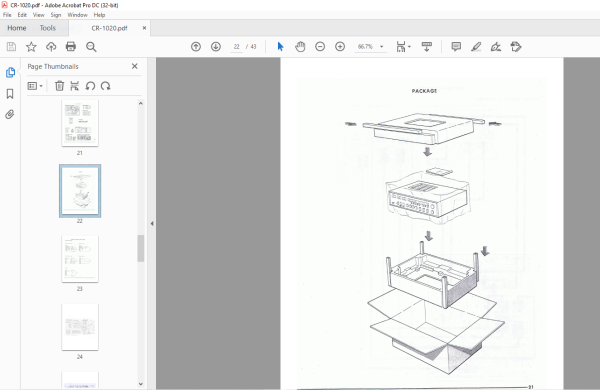600x390 pixels.
Task: Open the Bookmarks panel icon
Action: [x=10, y=94]
